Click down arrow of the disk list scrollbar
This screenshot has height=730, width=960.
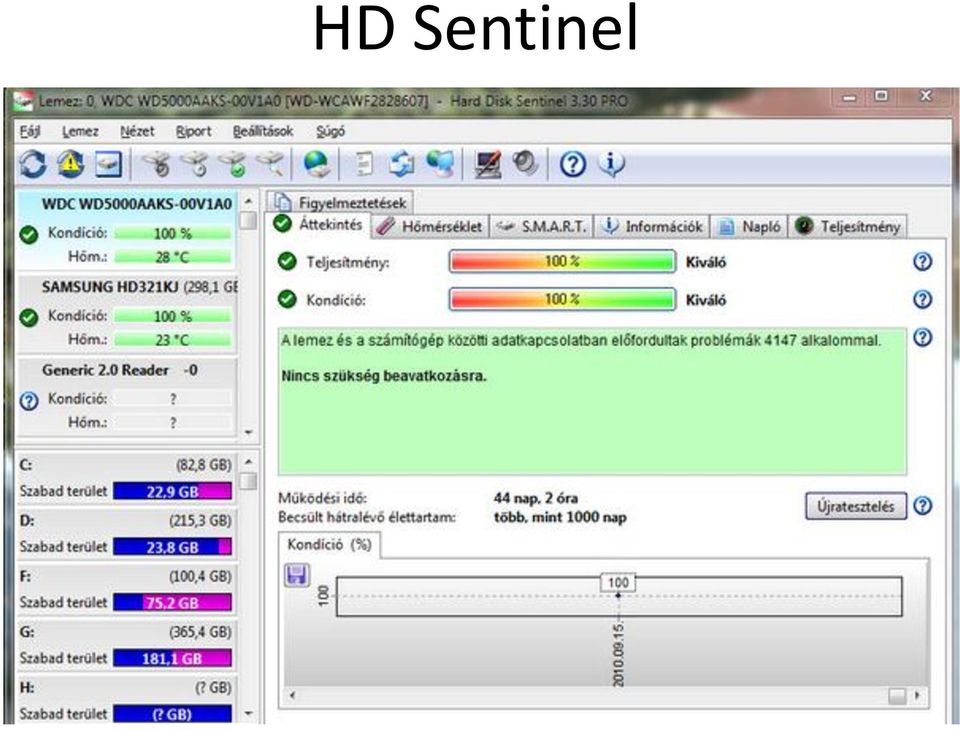tap(248, 432)
